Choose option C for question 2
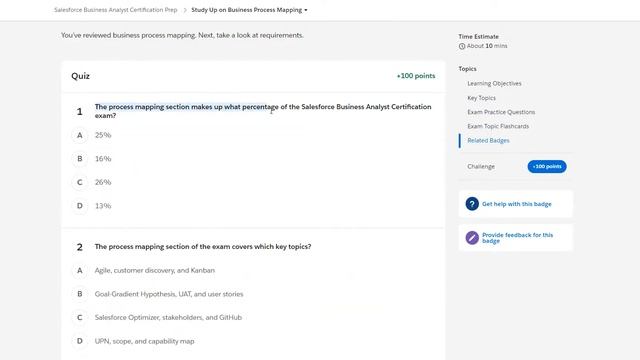The height and width of the screenshot is (360, 640). pos(80,318)
